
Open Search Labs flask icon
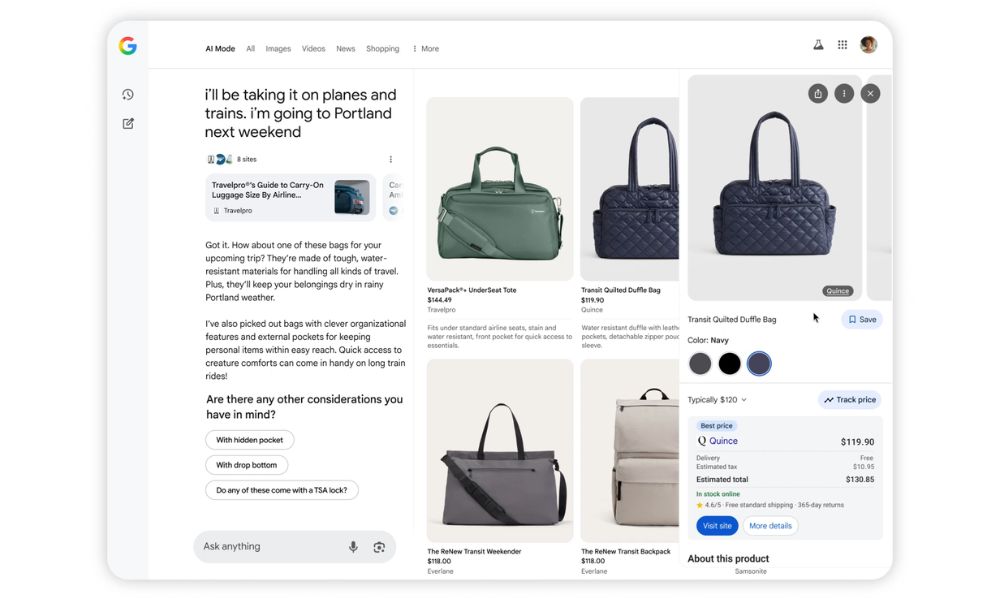818,45
